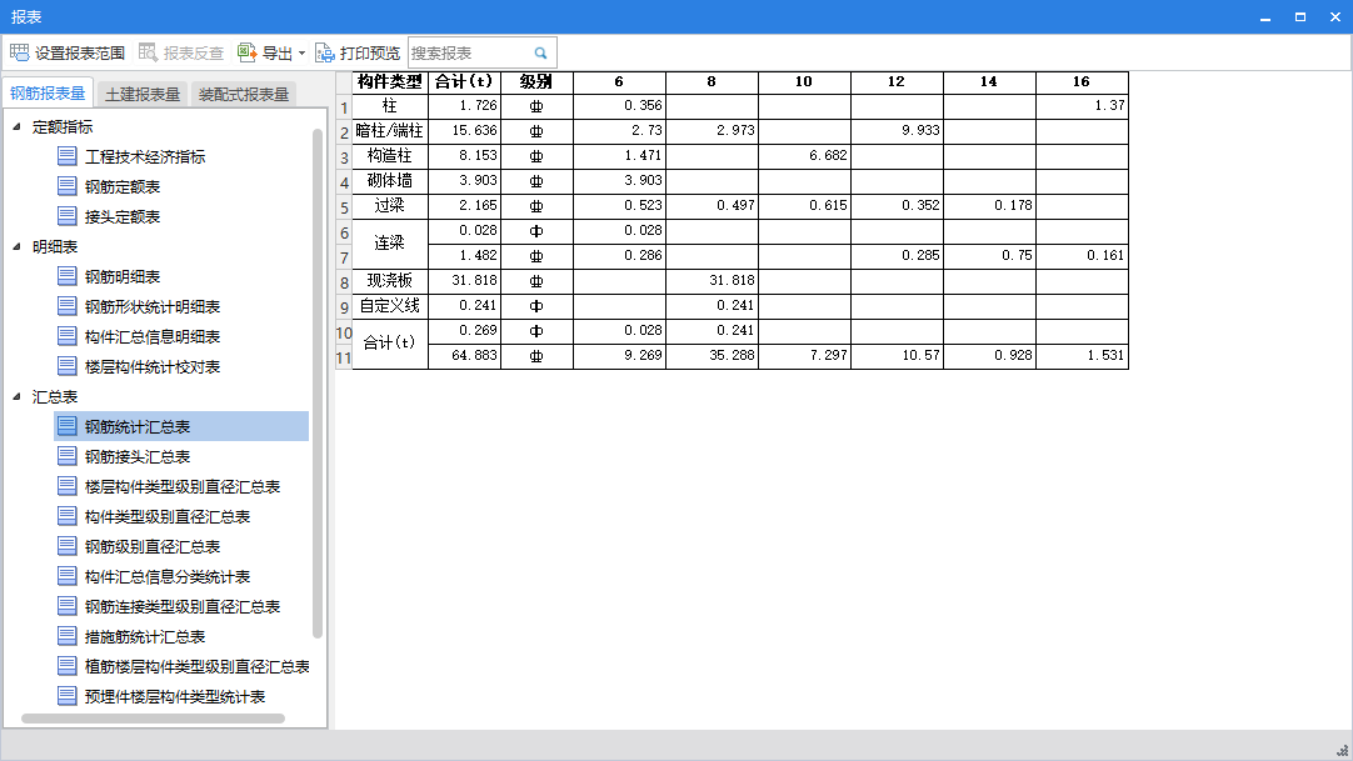Click the 设置报表范围 button label
Screen dimensions: 1353x761
tap(80, 53)
